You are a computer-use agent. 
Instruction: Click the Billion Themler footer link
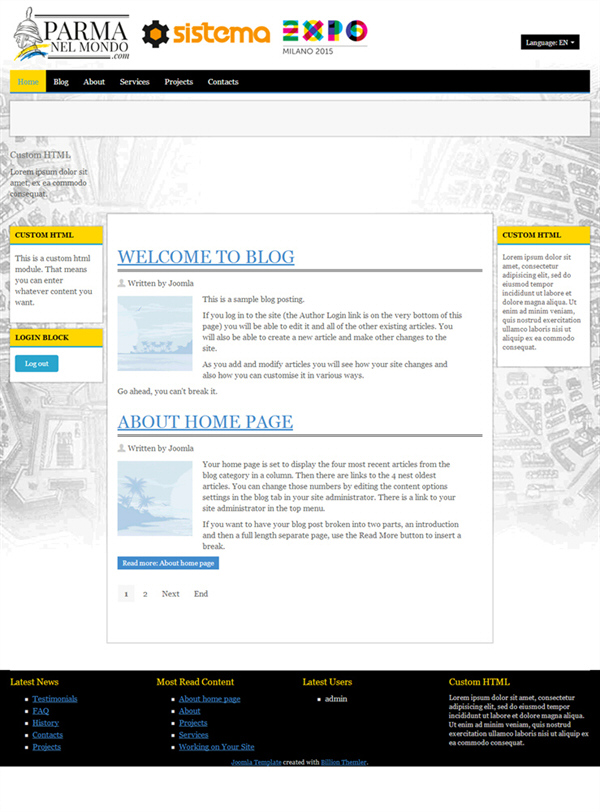(343, 762)
